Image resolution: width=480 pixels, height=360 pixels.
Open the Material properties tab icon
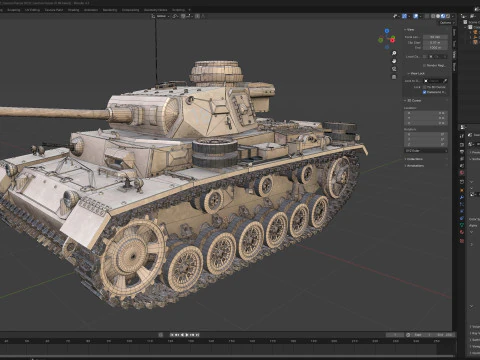tap(462, 232)
